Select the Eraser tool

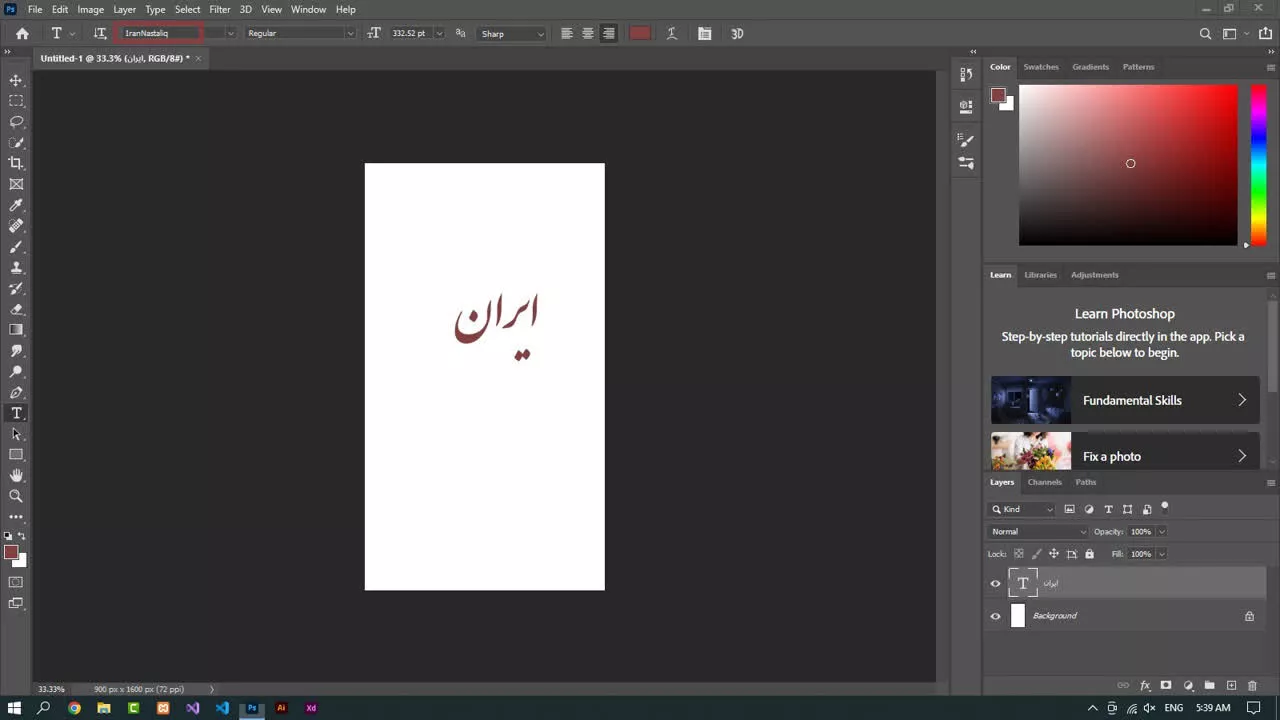tap(16, 309)
